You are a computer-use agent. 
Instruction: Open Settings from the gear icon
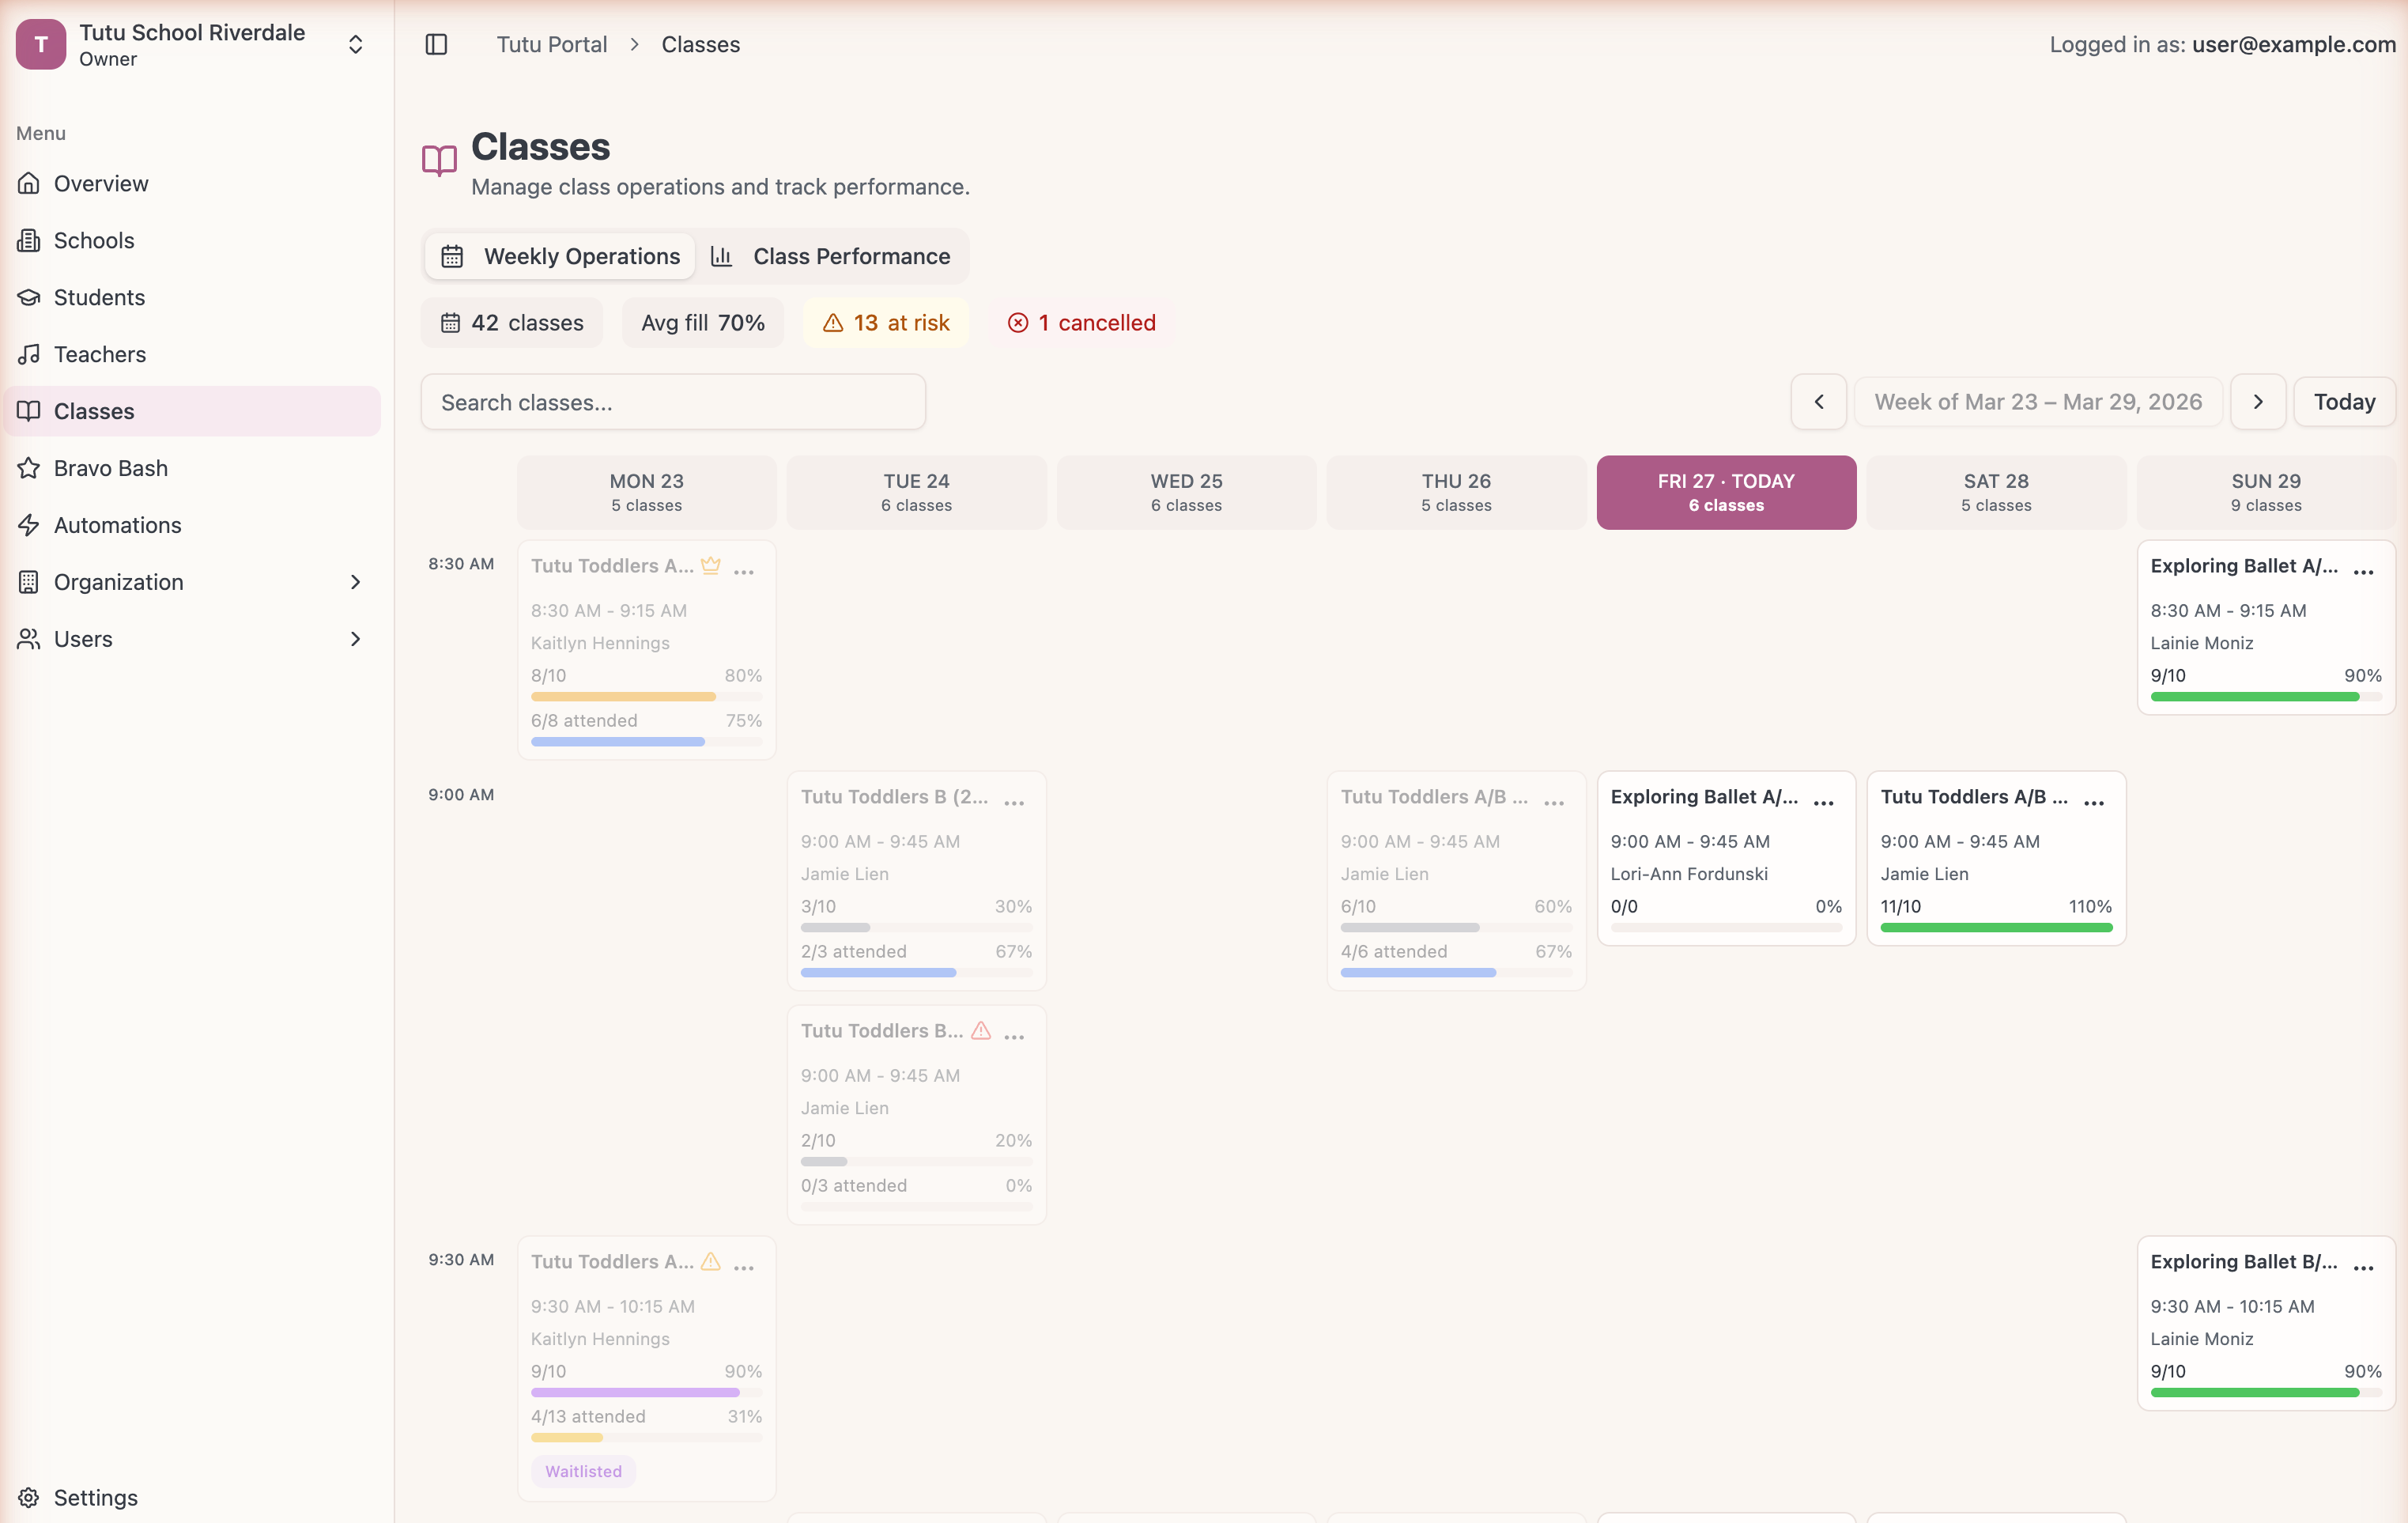coord(29,1497)
